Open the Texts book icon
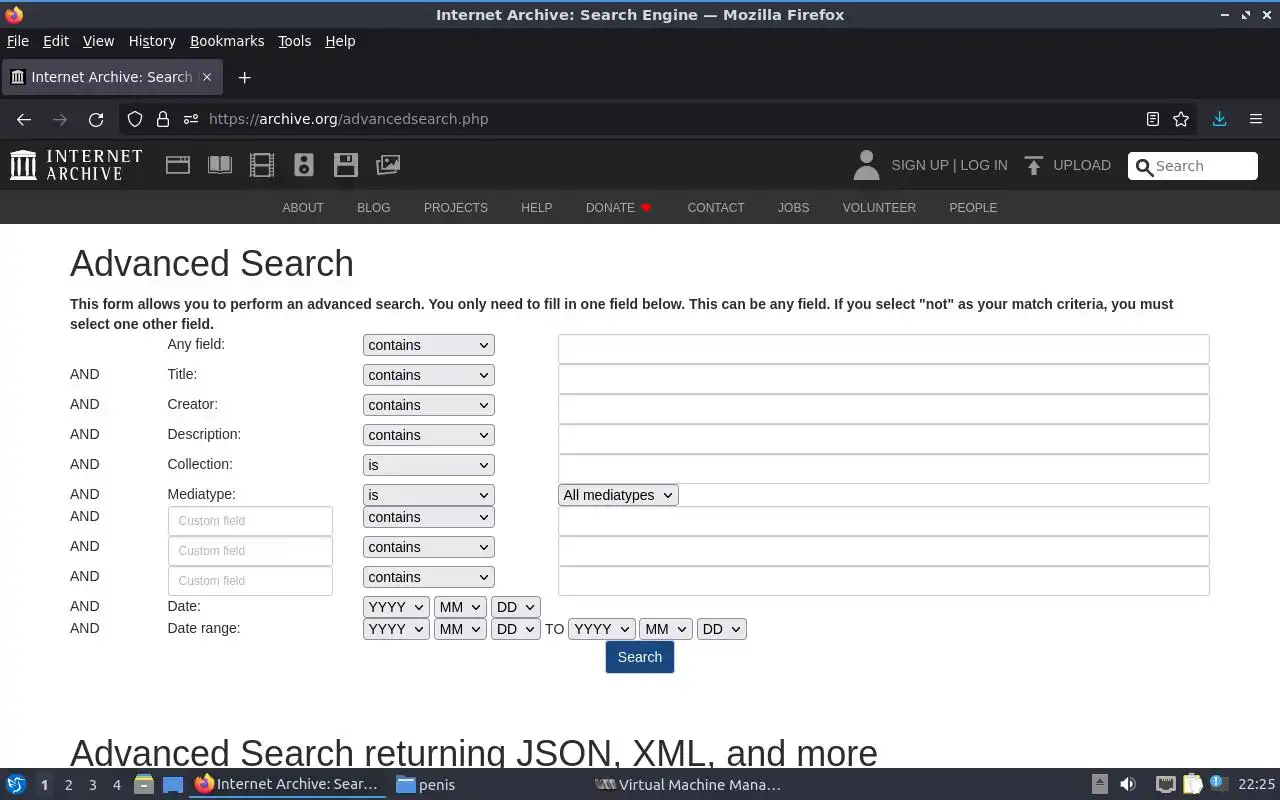Screen dimensions: 1280x800 point(220,165)
